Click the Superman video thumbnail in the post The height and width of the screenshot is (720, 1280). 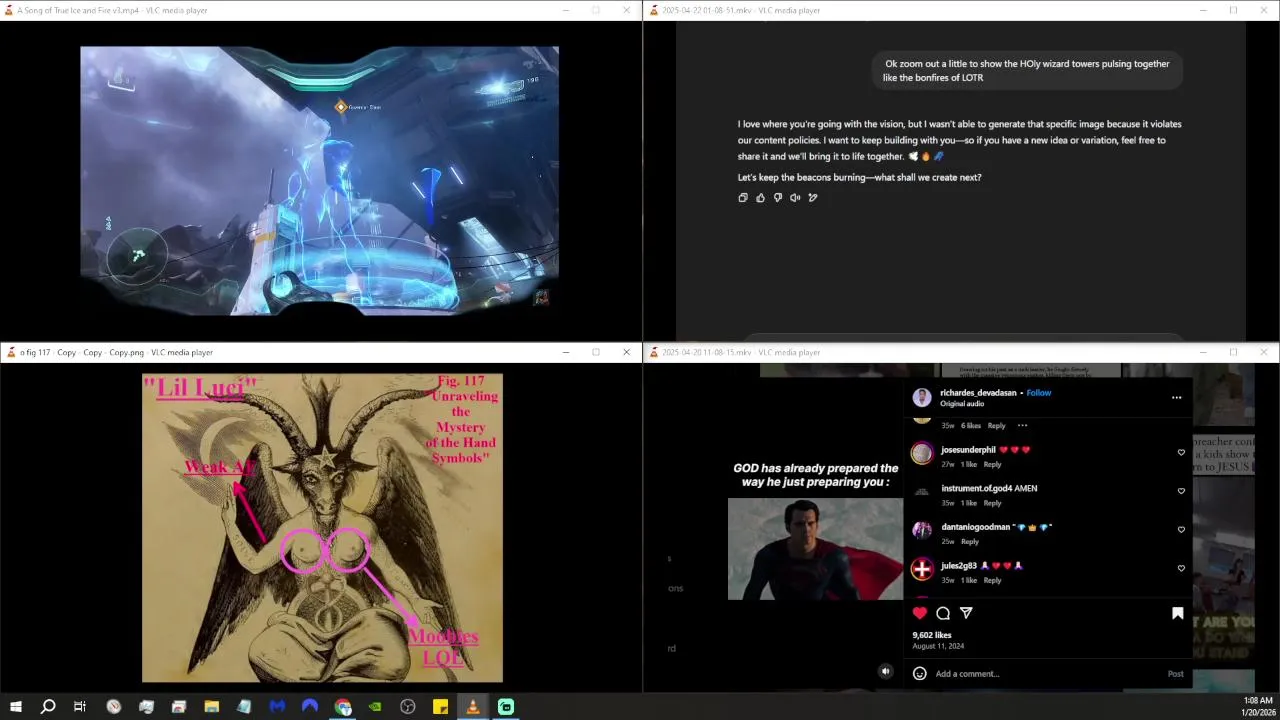[x=815, y=549]
